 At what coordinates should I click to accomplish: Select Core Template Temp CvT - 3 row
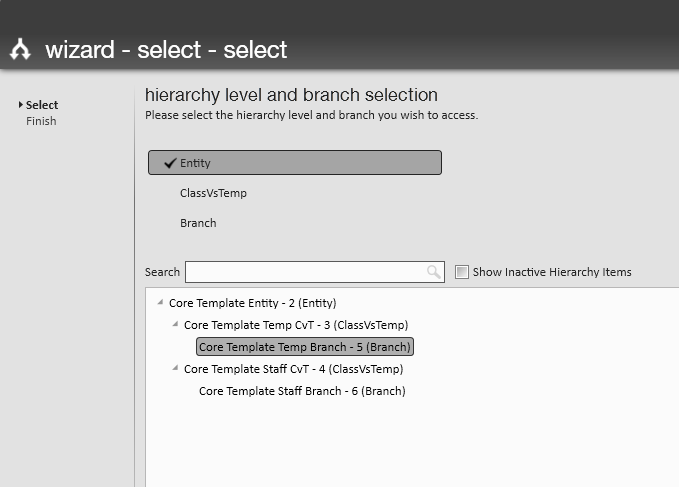tap(296, 325)
